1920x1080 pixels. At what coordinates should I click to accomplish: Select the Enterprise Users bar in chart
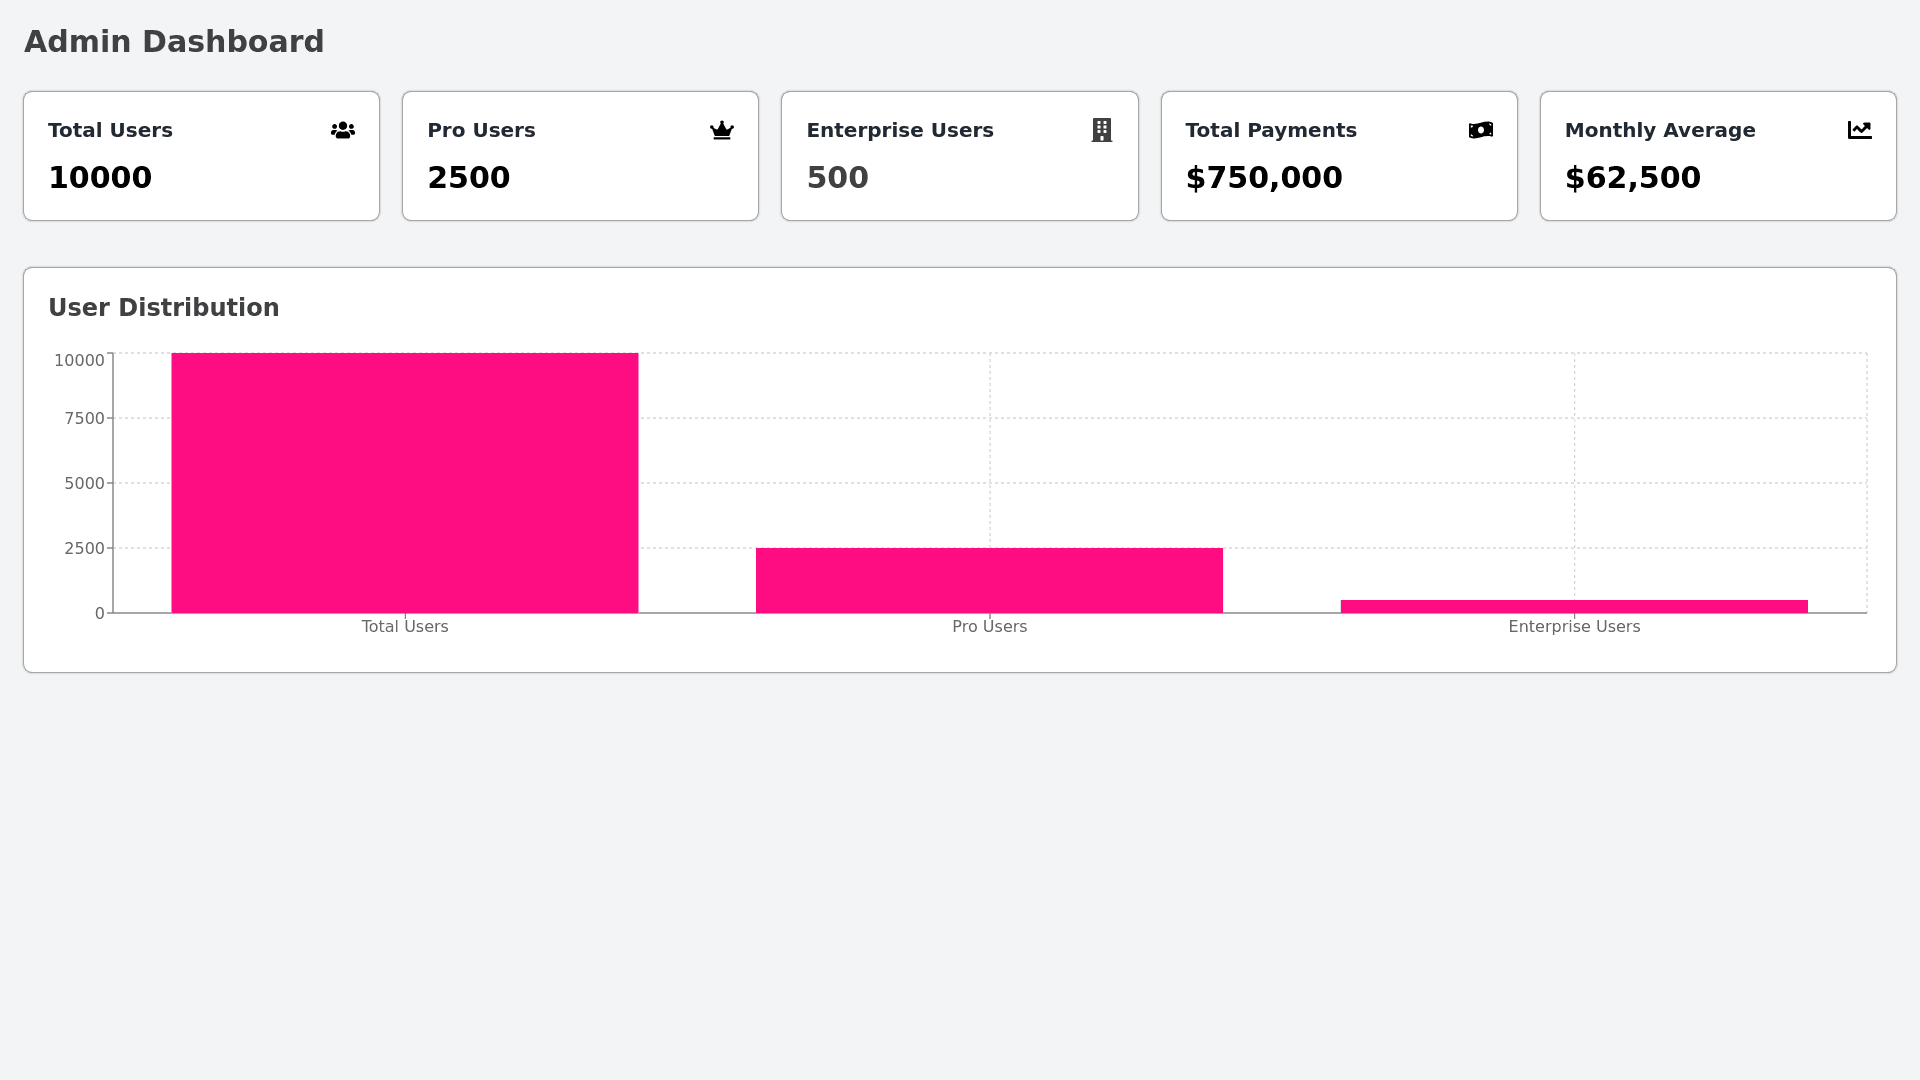click(1573, 606)
